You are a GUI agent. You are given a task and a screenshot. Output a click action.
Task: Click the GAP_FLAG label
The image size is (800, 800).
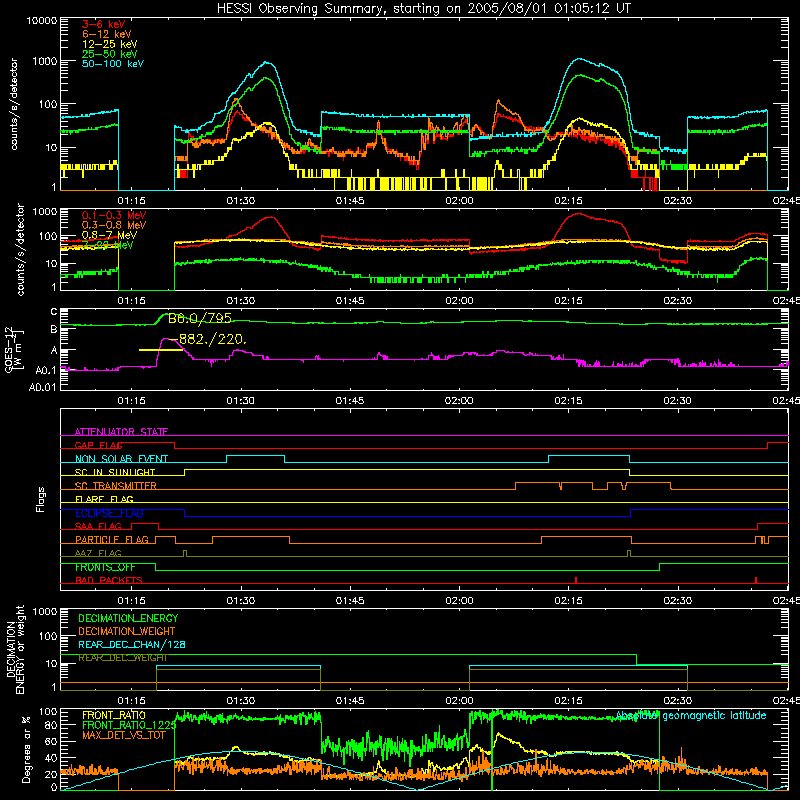tap(98, 445)
